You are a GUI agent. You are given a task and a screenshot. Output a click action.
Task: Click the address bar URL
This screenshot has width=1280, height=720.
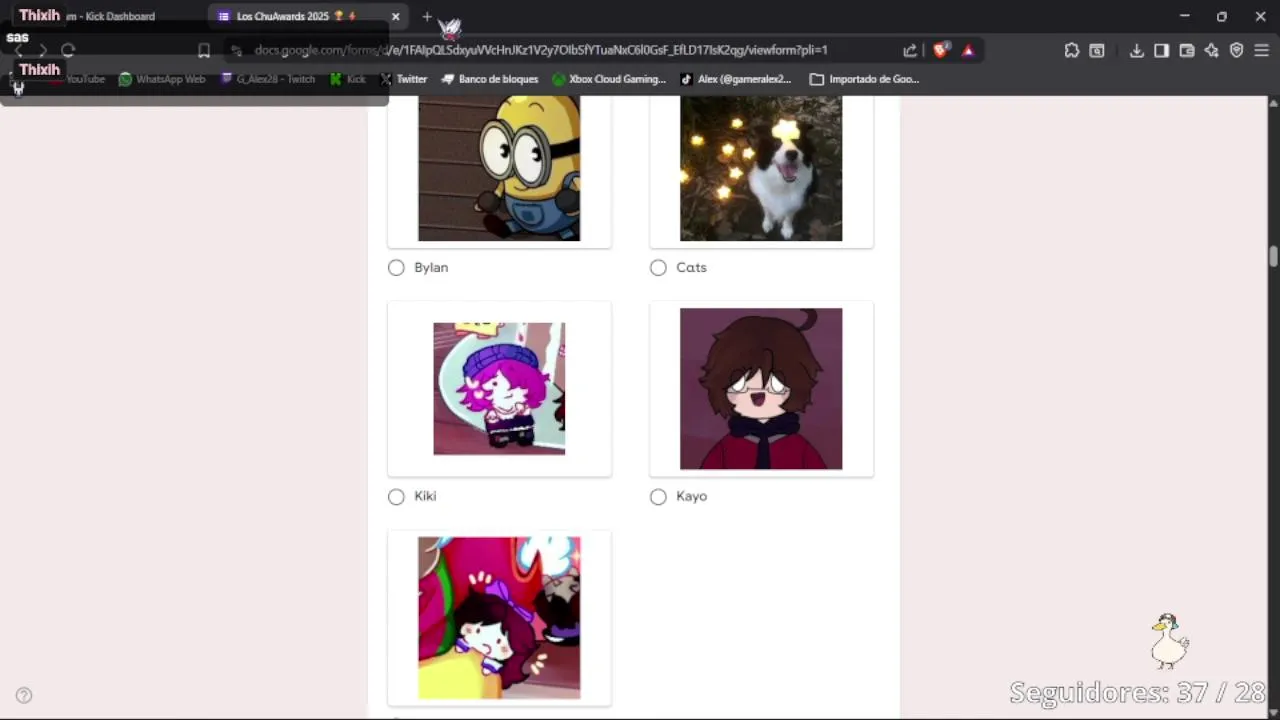(540, 50)
